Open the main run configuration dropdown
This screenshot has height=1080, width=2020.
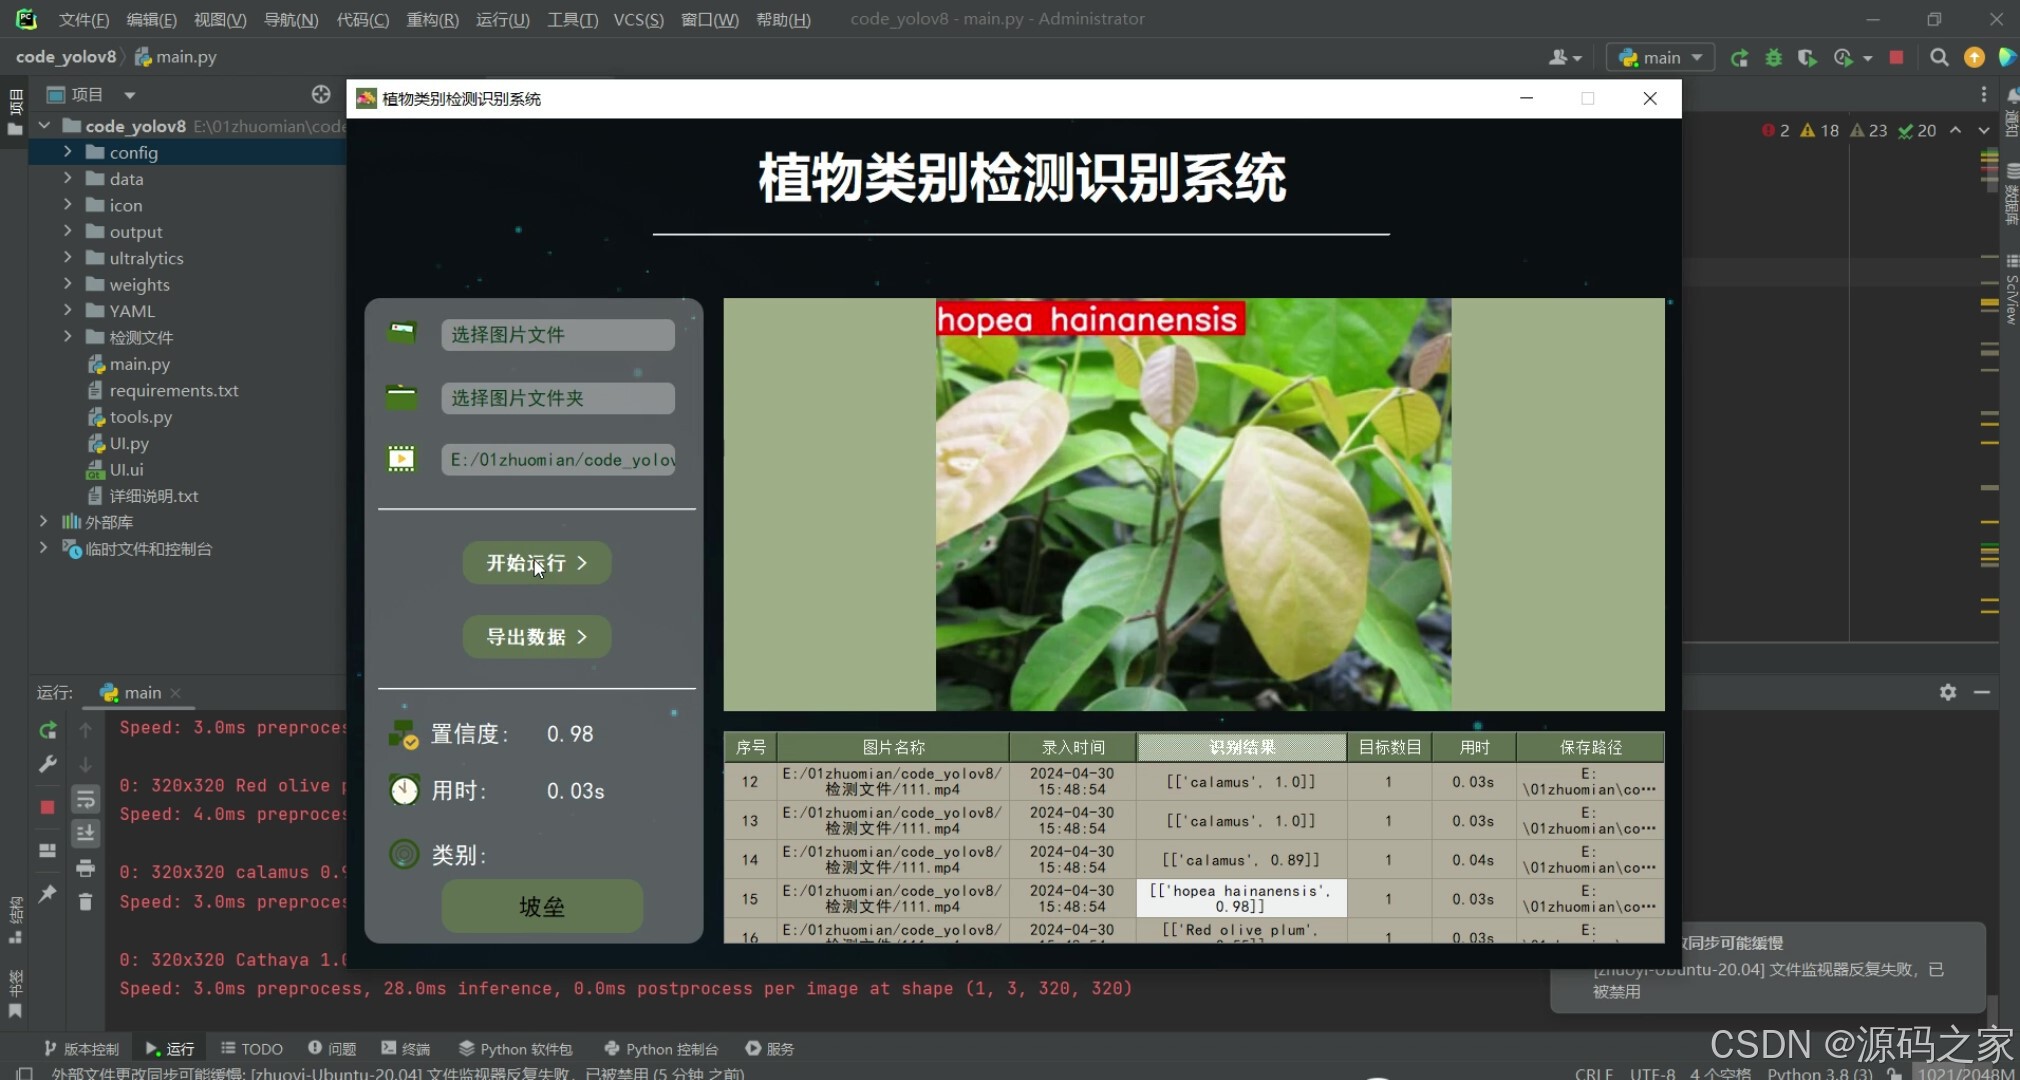pos(1658,57)
